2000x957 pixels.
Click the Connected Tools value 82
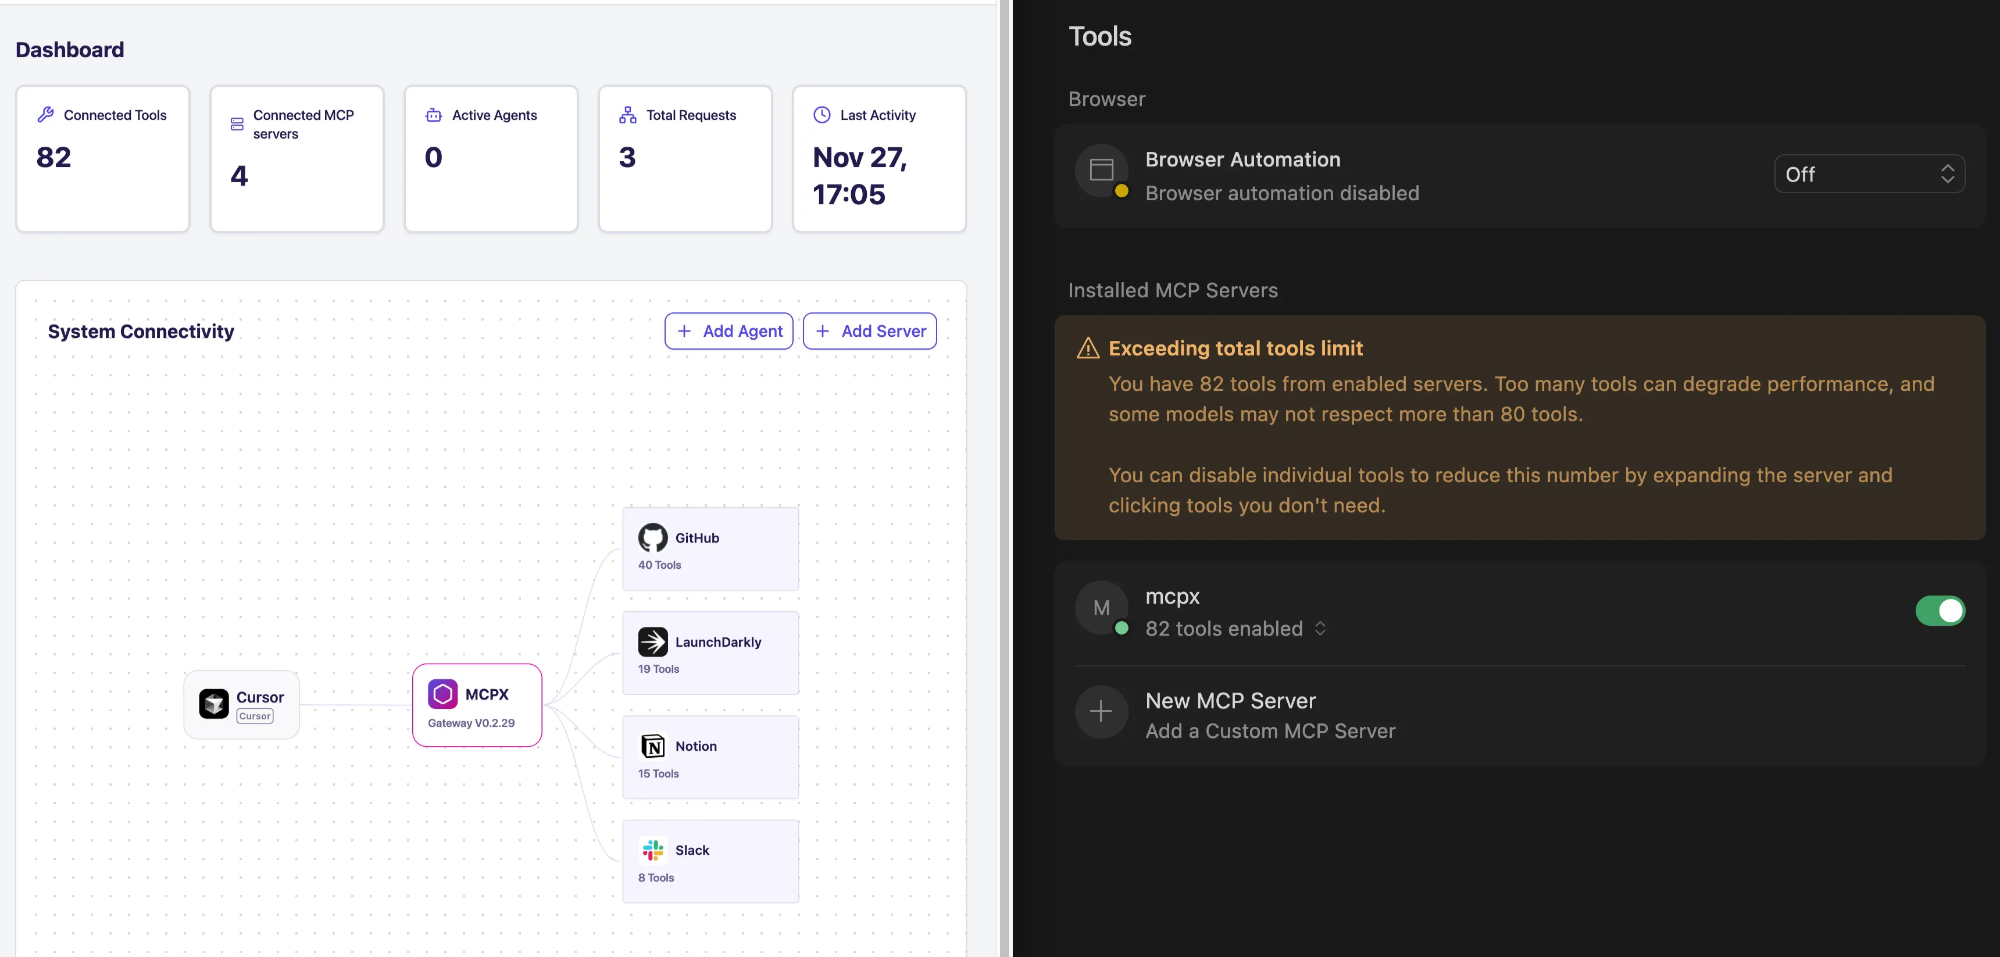click(54, 157)
